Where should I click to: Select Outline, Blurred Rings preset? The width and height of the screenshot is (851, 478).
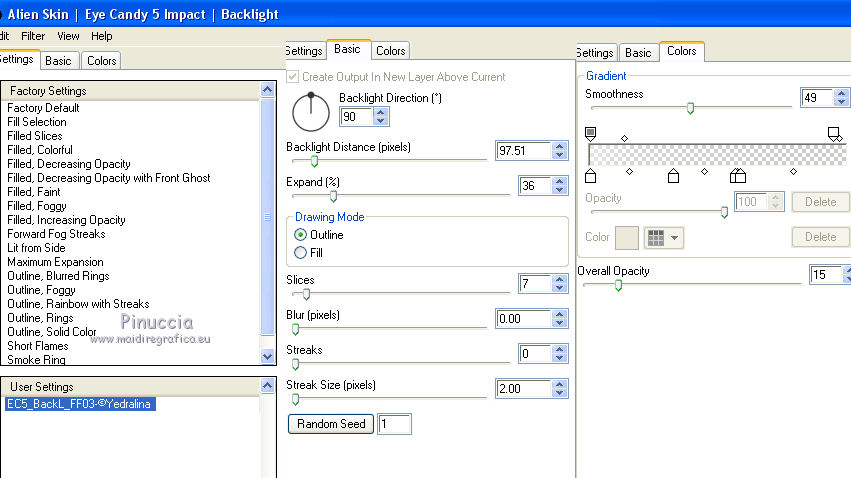point(58,276)
